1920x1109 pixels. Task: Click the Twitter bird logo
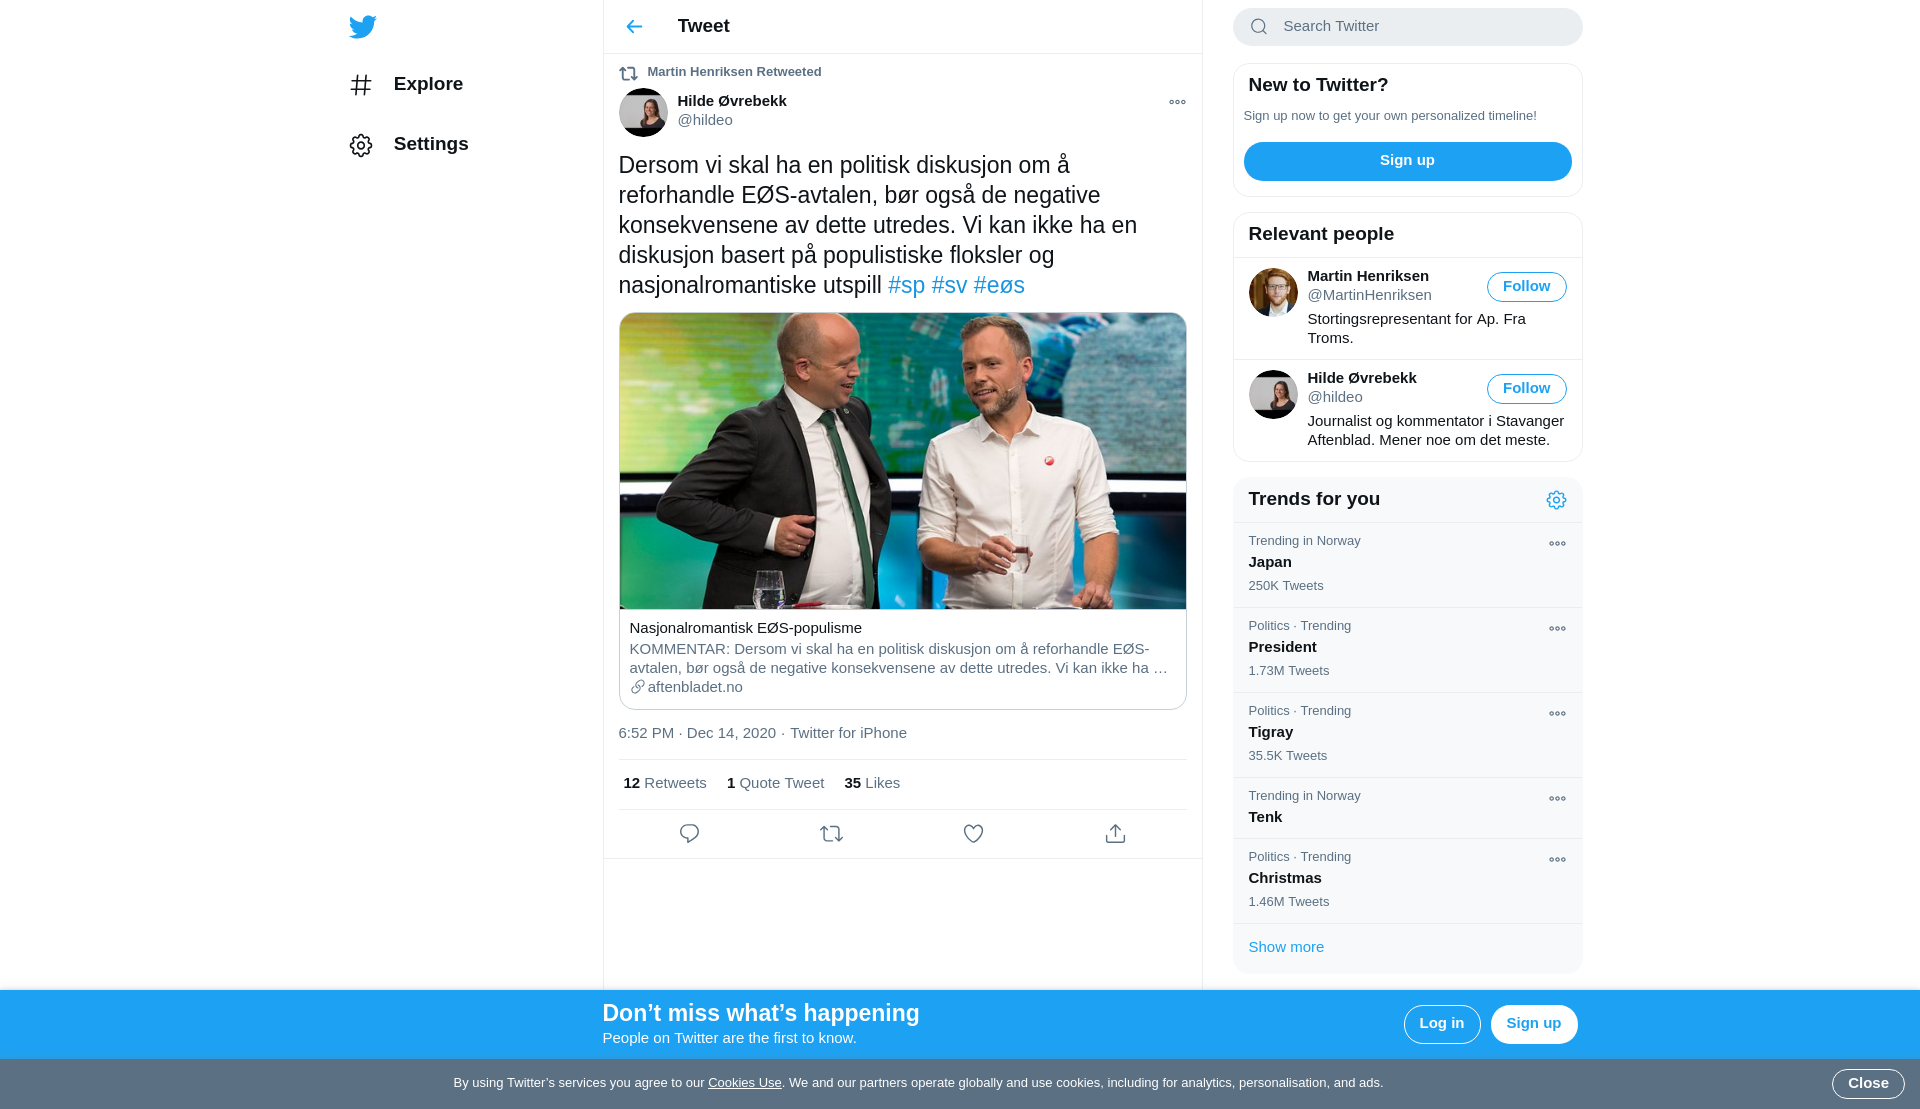point(363,27)
